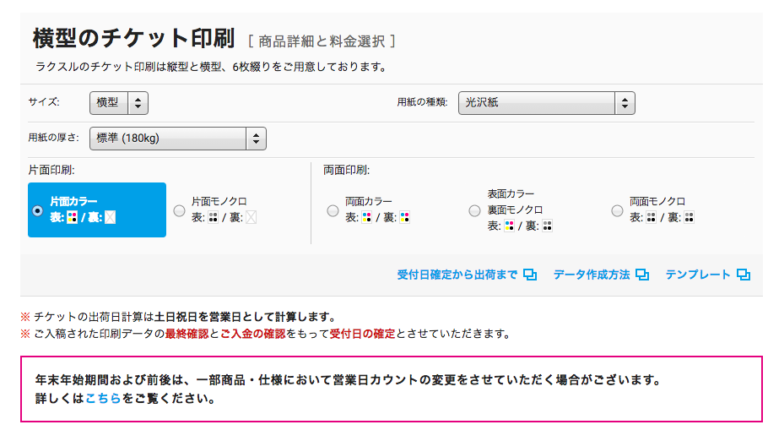Screen dimensions: 768x441
Task: Expand the 用紙の種類 dropdown showing 光沢紙
Action: (x=546, y=102)
